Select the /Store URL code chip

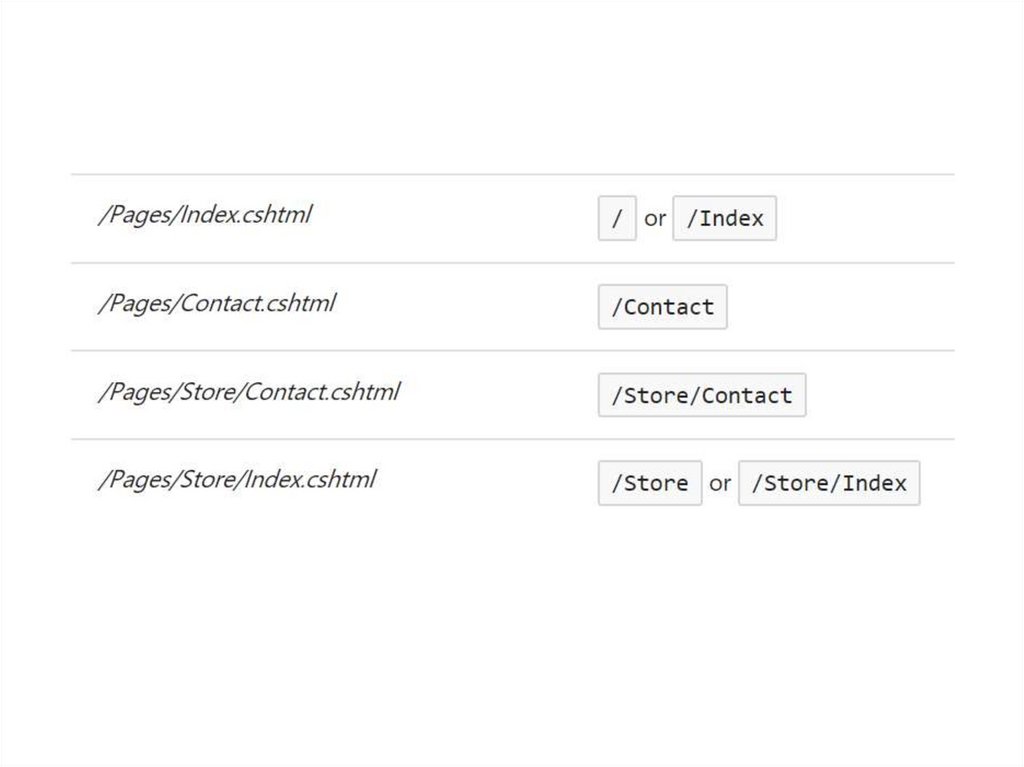[x=650, y=483]
